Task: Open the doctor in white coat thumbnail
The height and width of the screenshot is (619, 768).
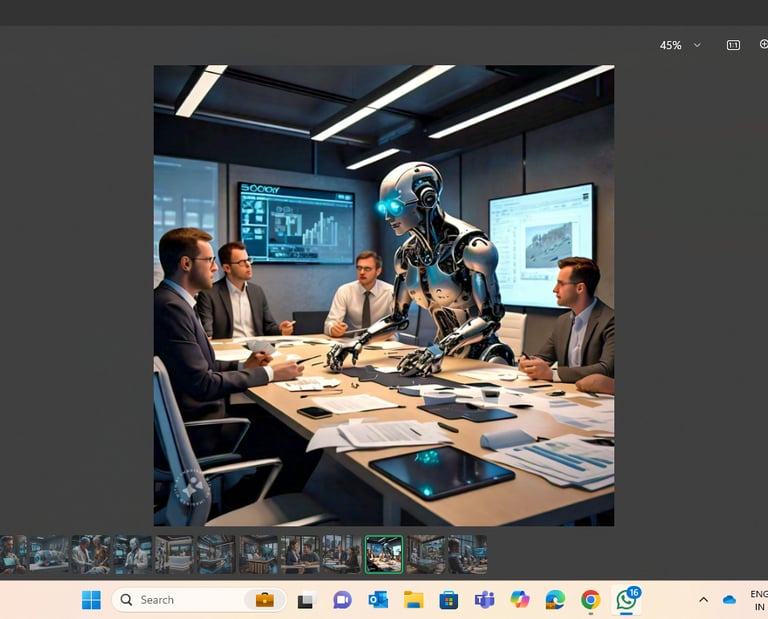Action: 133,554
